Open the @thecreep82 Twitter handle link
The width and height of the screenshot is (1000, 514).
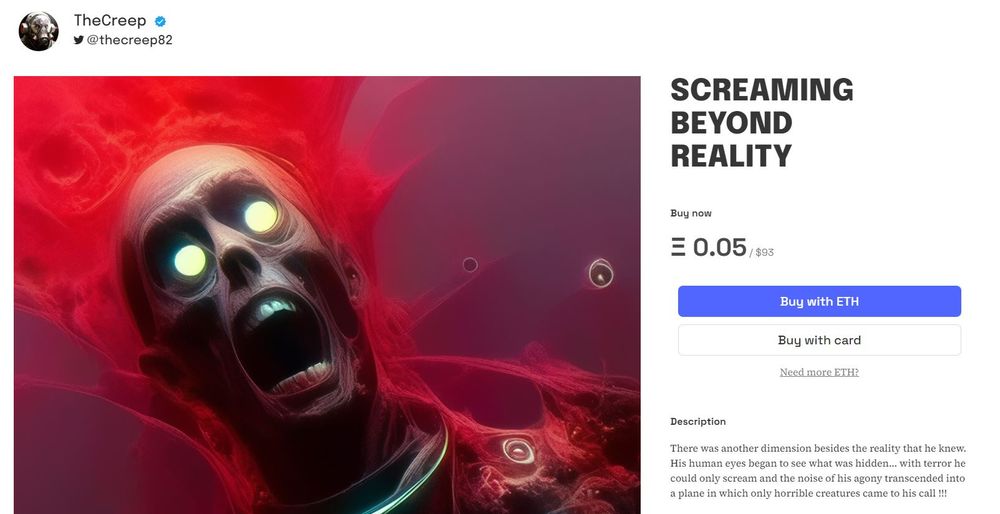129,40
